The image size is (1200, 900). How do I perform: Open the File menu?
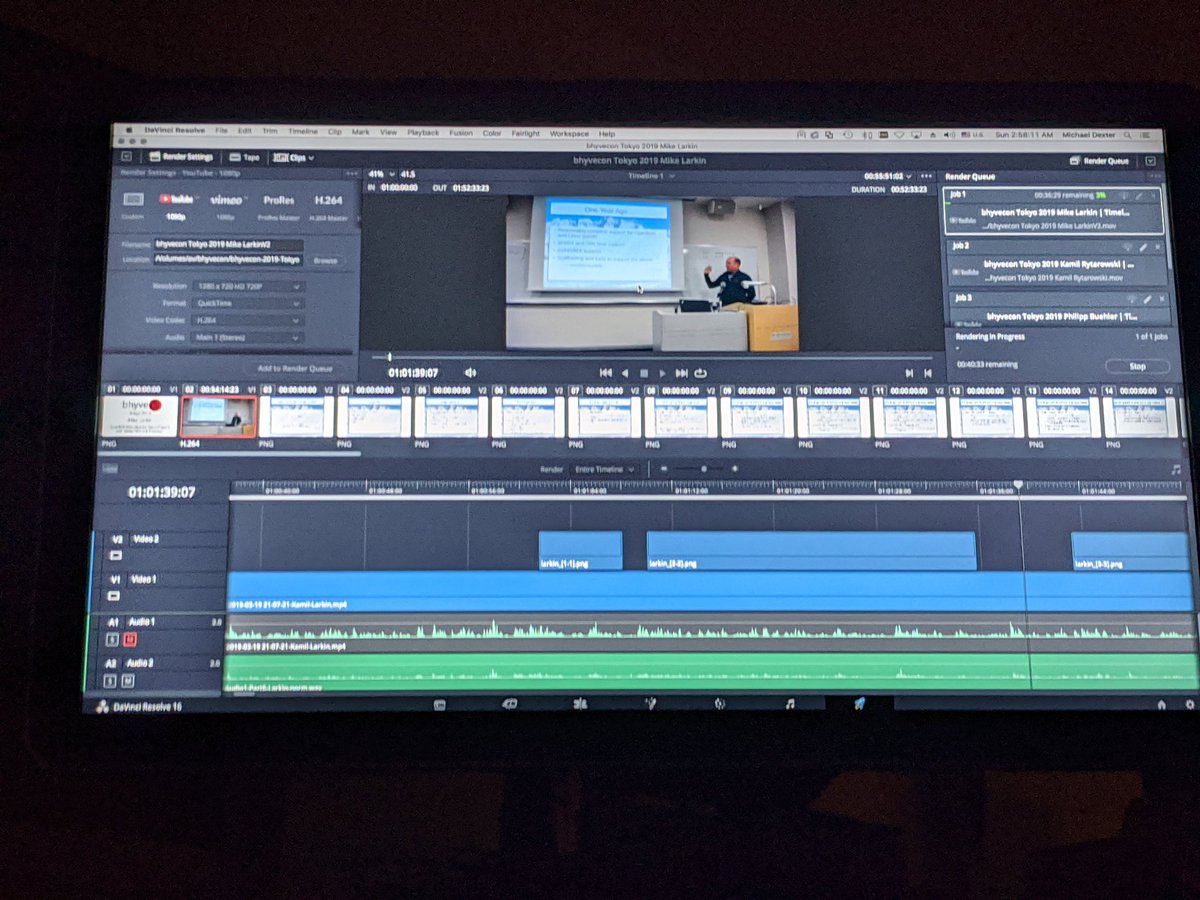(221, 132)
